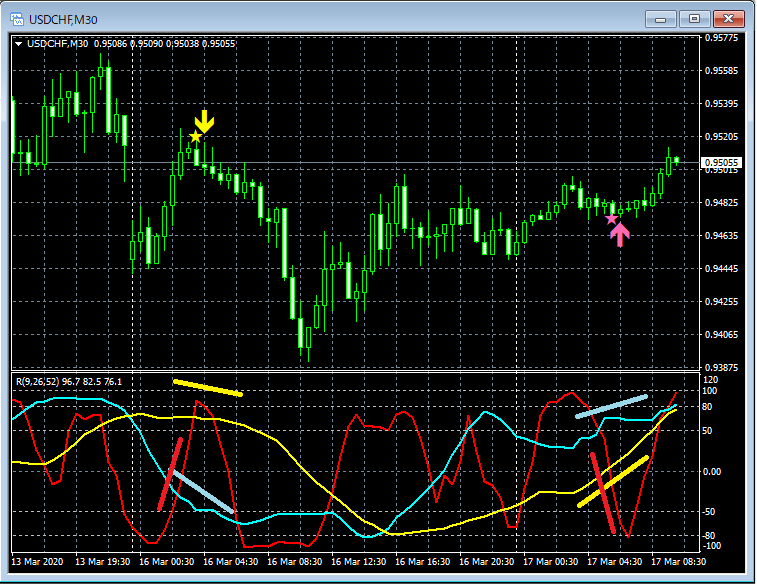The height and width of the screenshot is (584, 757).
Task: Click the indicator scale label -100
Action: click(x=712, y=546)
